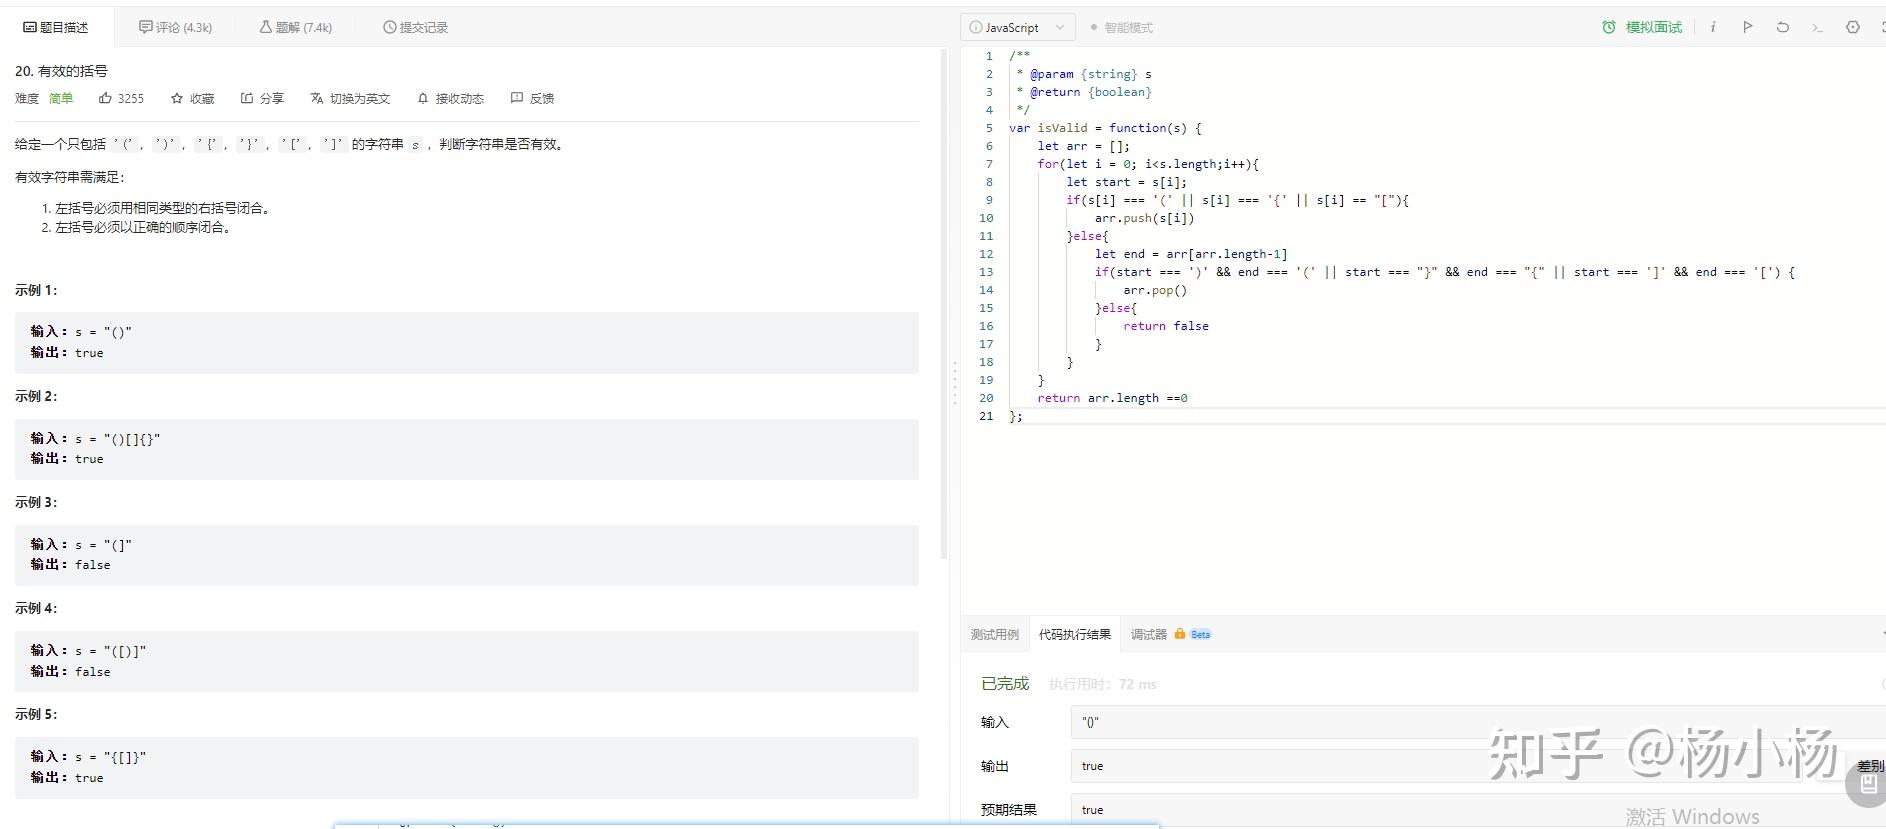The image size is (1886, 829).
Task: Click the left panel vertical scrollbar
Action: click(944, 305)
